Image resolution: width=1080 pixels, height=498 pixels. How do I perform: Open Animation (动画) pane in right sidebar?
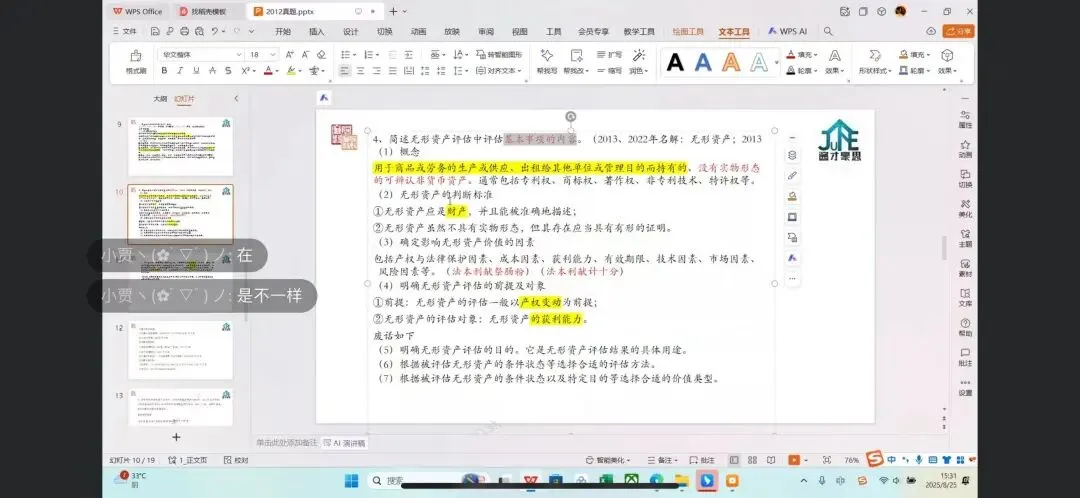965,149
